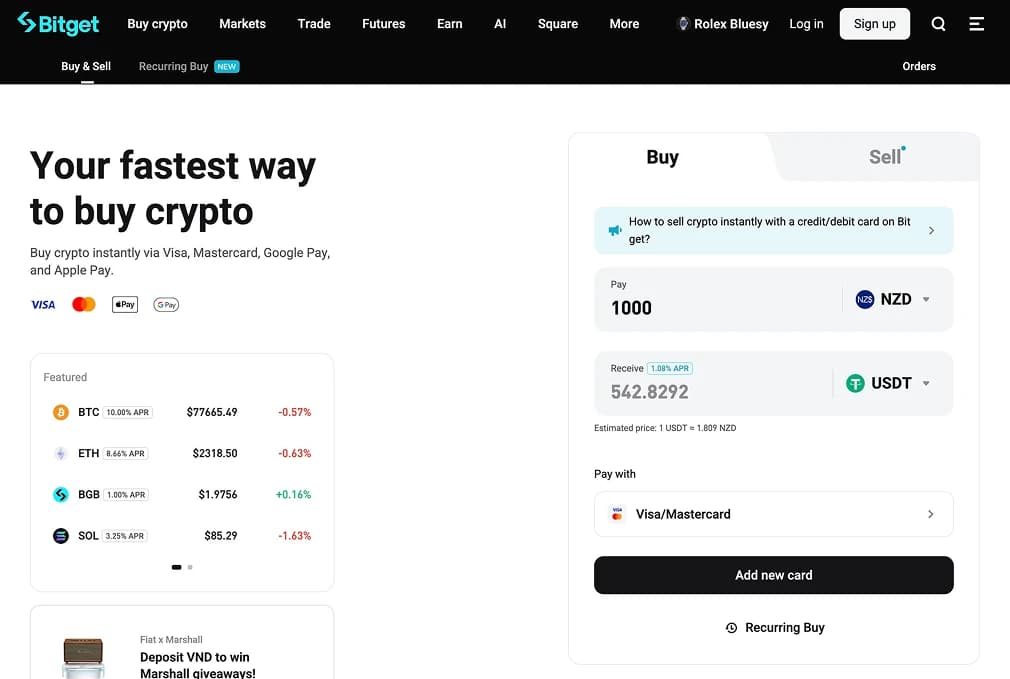The image size is (1010, 679).
Task: Open Recurring Buy sub-navigation tab
Action: pos(174,66)
